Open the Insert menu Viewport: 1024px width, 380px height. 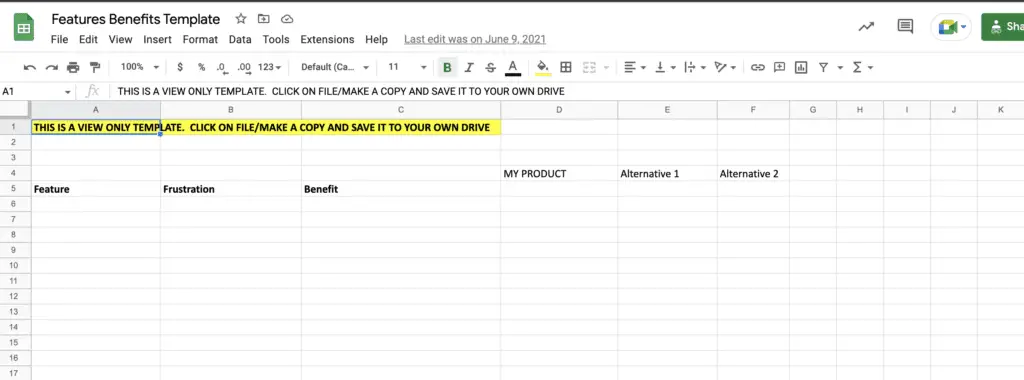[157, 39]
